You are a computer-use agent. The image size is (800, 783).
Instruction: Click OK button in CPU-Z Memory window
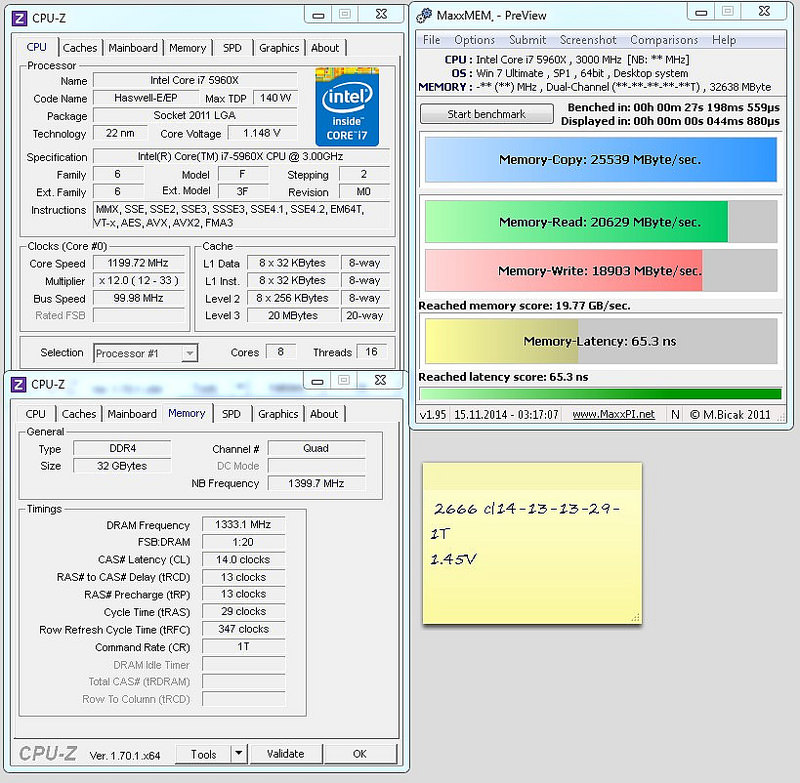pyautogui.click(x=360, y=753)
